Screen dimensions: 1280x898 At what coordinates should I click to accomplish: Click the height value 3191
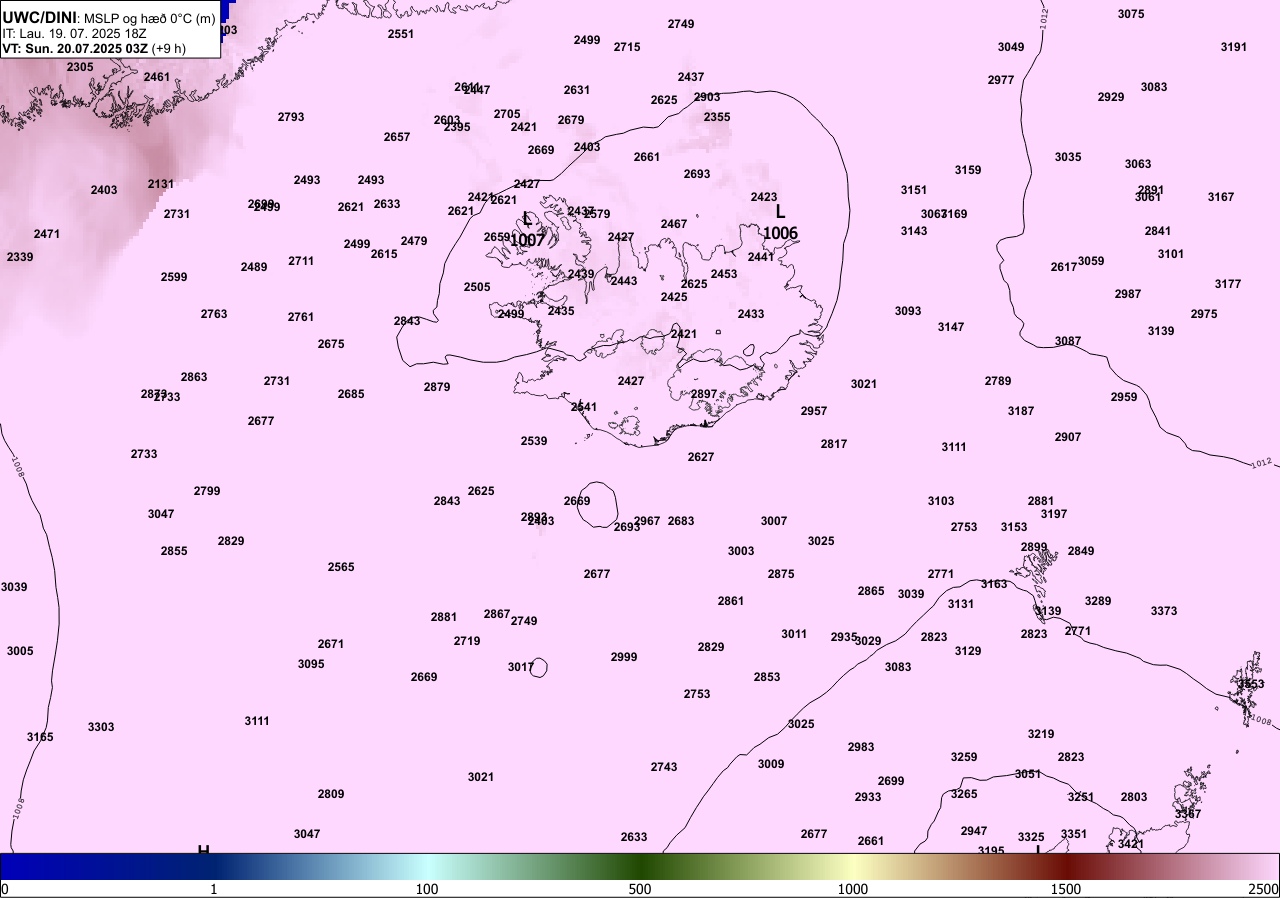(x=1234, y=47)
